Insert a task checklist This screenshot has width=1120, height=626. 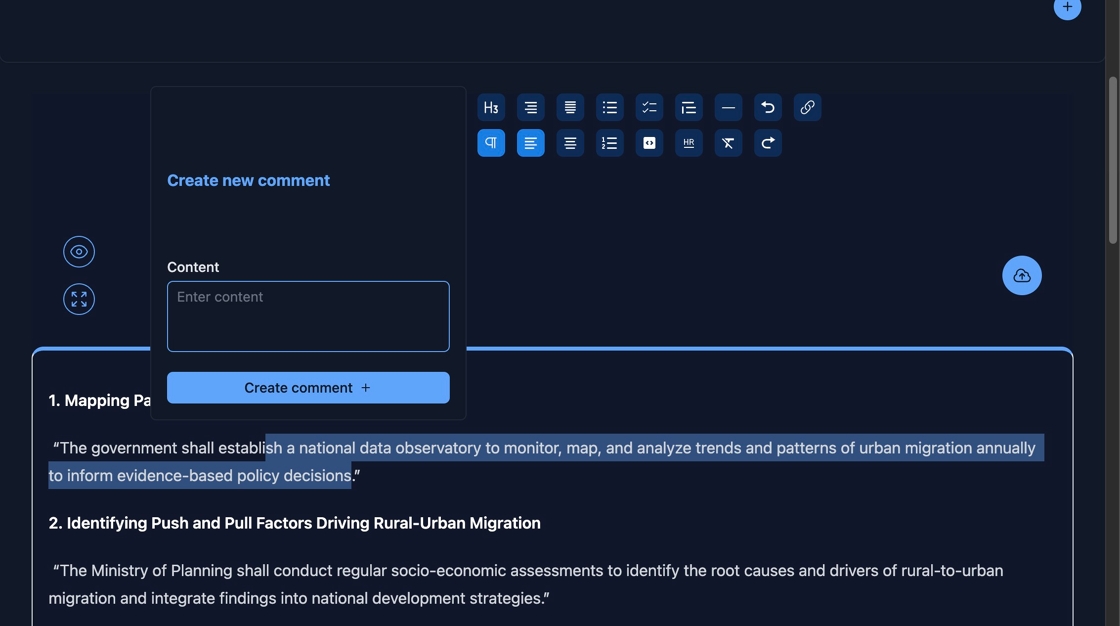click(649, 108)
